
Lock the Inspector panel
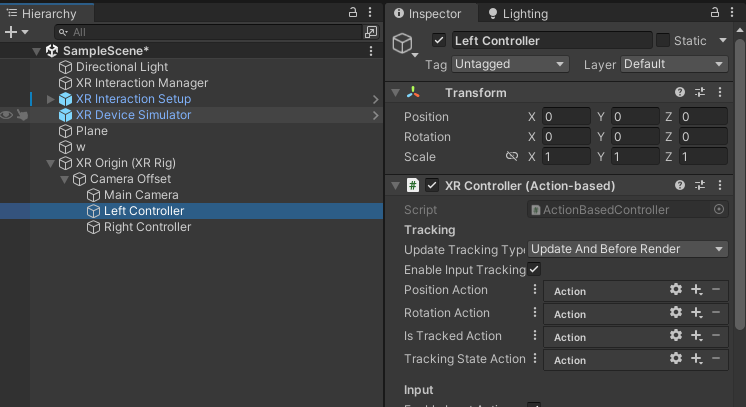pos(712,14)
